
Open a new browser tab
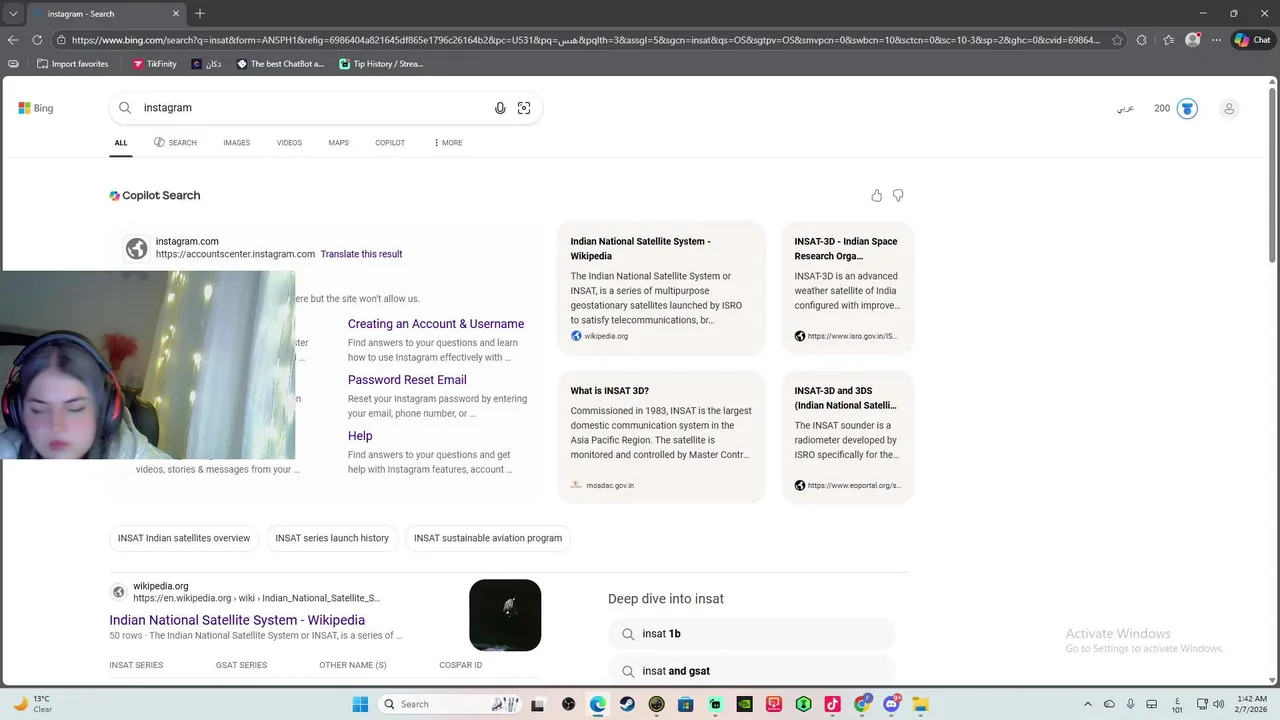click(200, 14)
